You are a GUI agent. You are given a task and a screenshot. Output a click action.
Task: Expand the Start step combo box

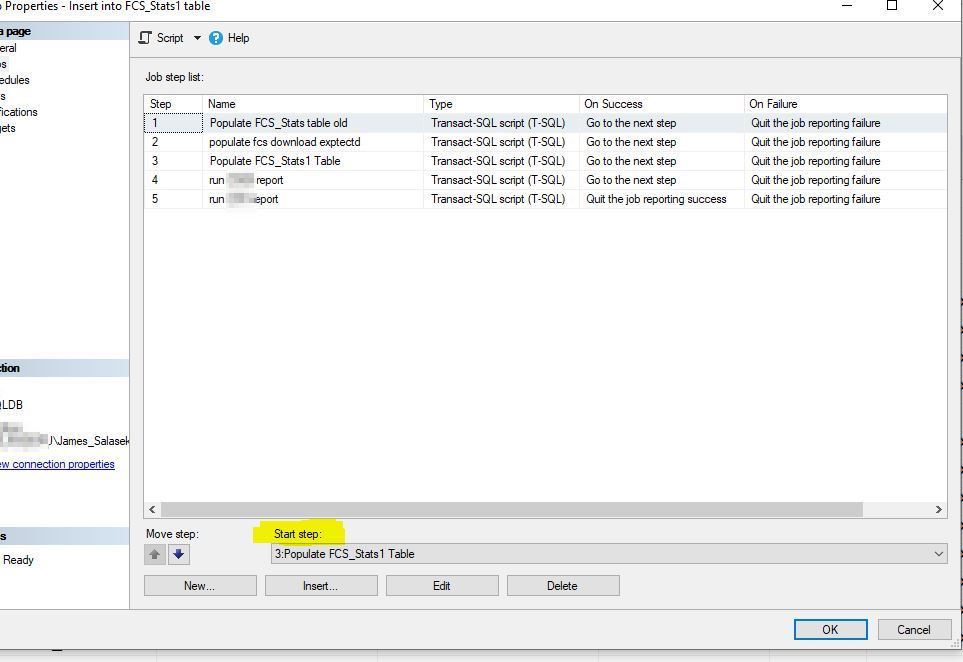(x=938, y=554)
